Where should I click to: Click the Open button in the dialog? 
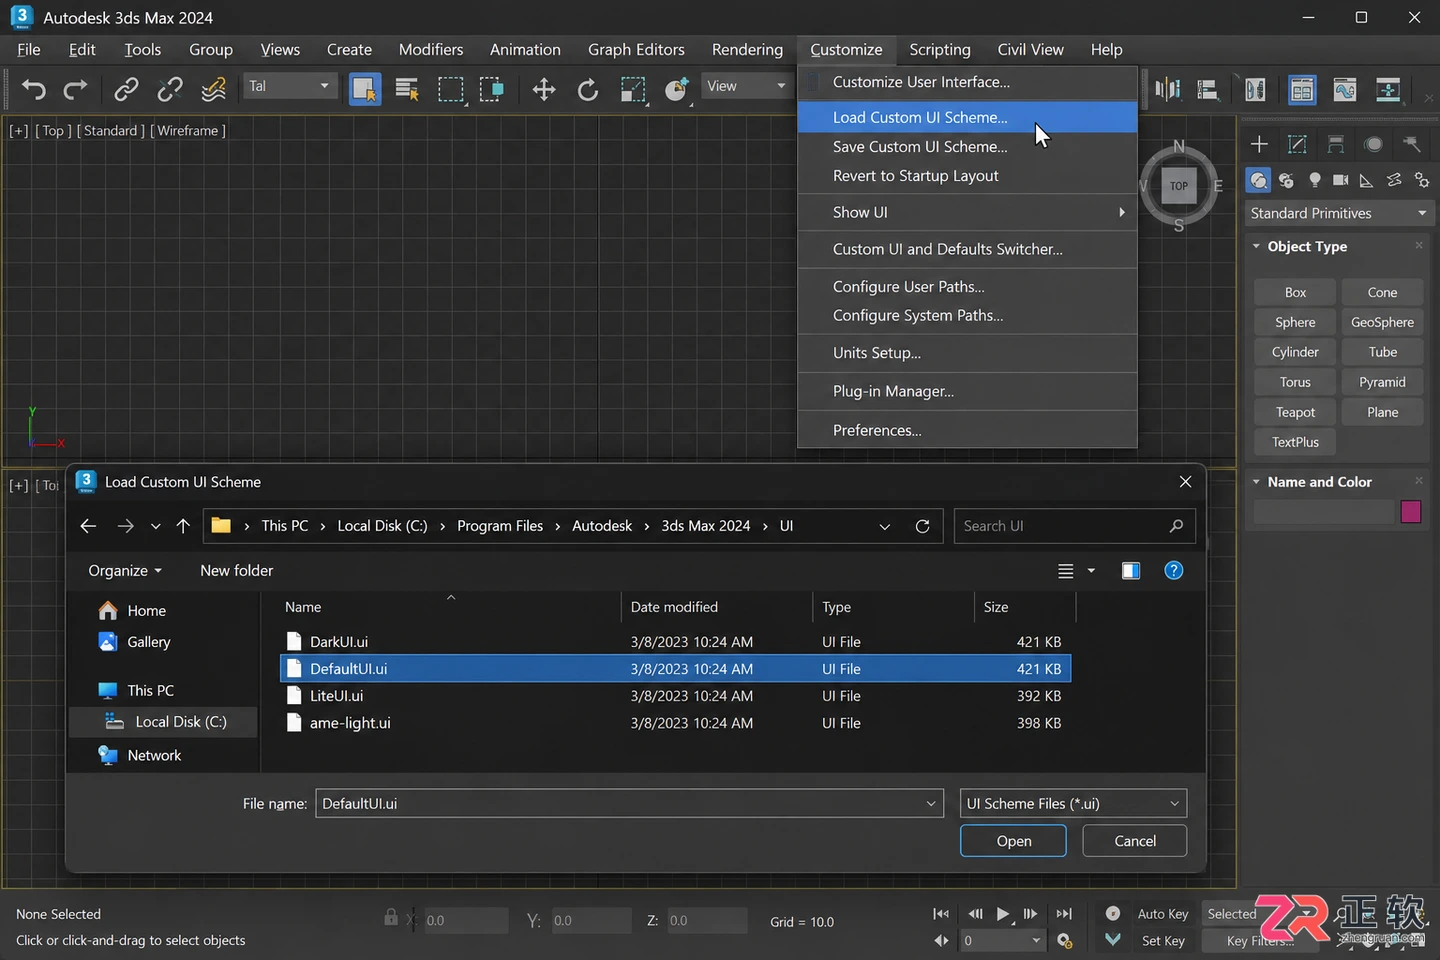(1013, 841)
